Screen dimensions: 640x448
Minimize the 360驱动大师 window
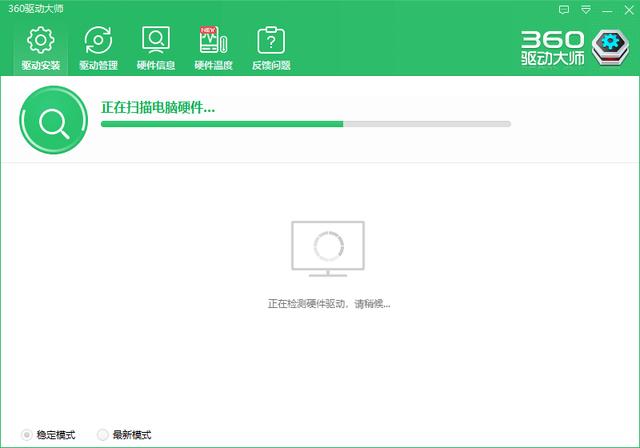[607, 11]
